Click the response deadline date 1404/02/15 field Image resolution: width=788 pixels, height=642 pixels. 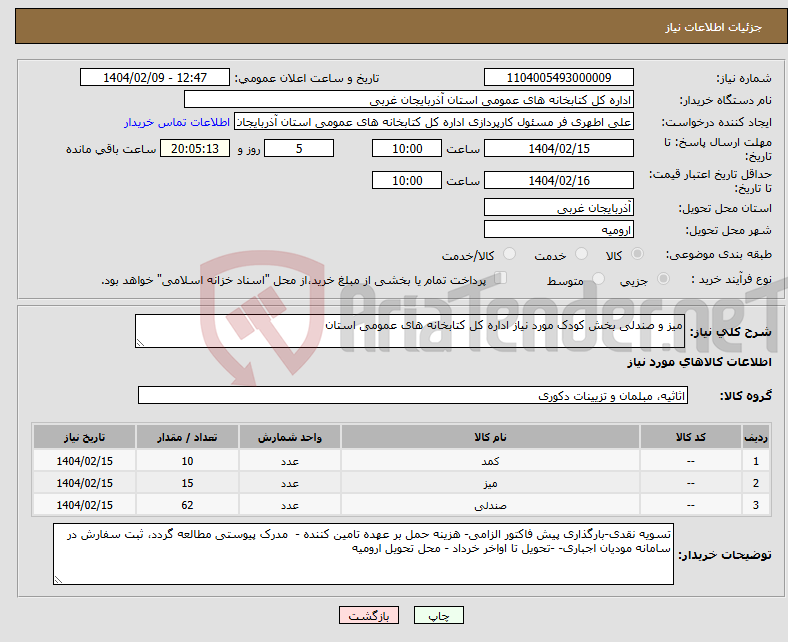click(558, 148)
